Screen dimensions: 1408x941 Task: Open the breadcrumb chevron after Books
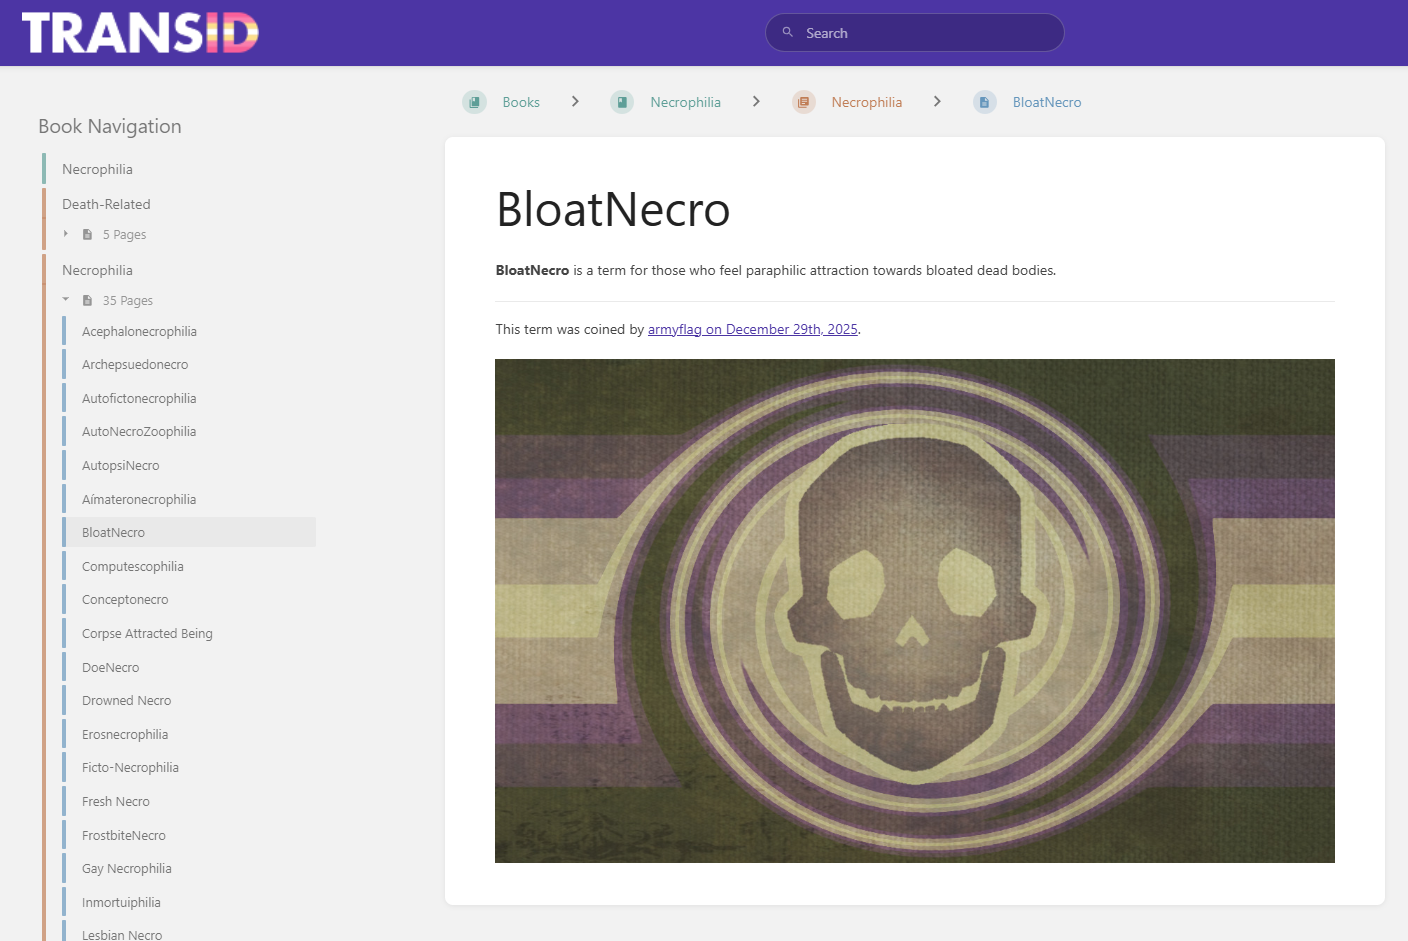[575, 102]
